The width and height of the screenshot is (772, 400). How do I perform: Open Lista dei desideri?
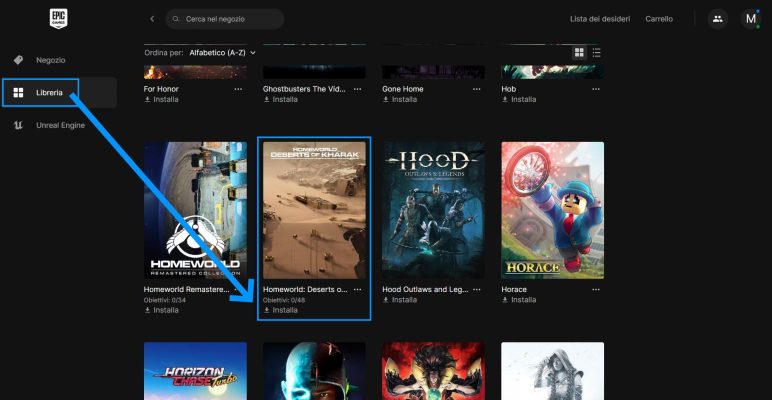coord(599,19)
